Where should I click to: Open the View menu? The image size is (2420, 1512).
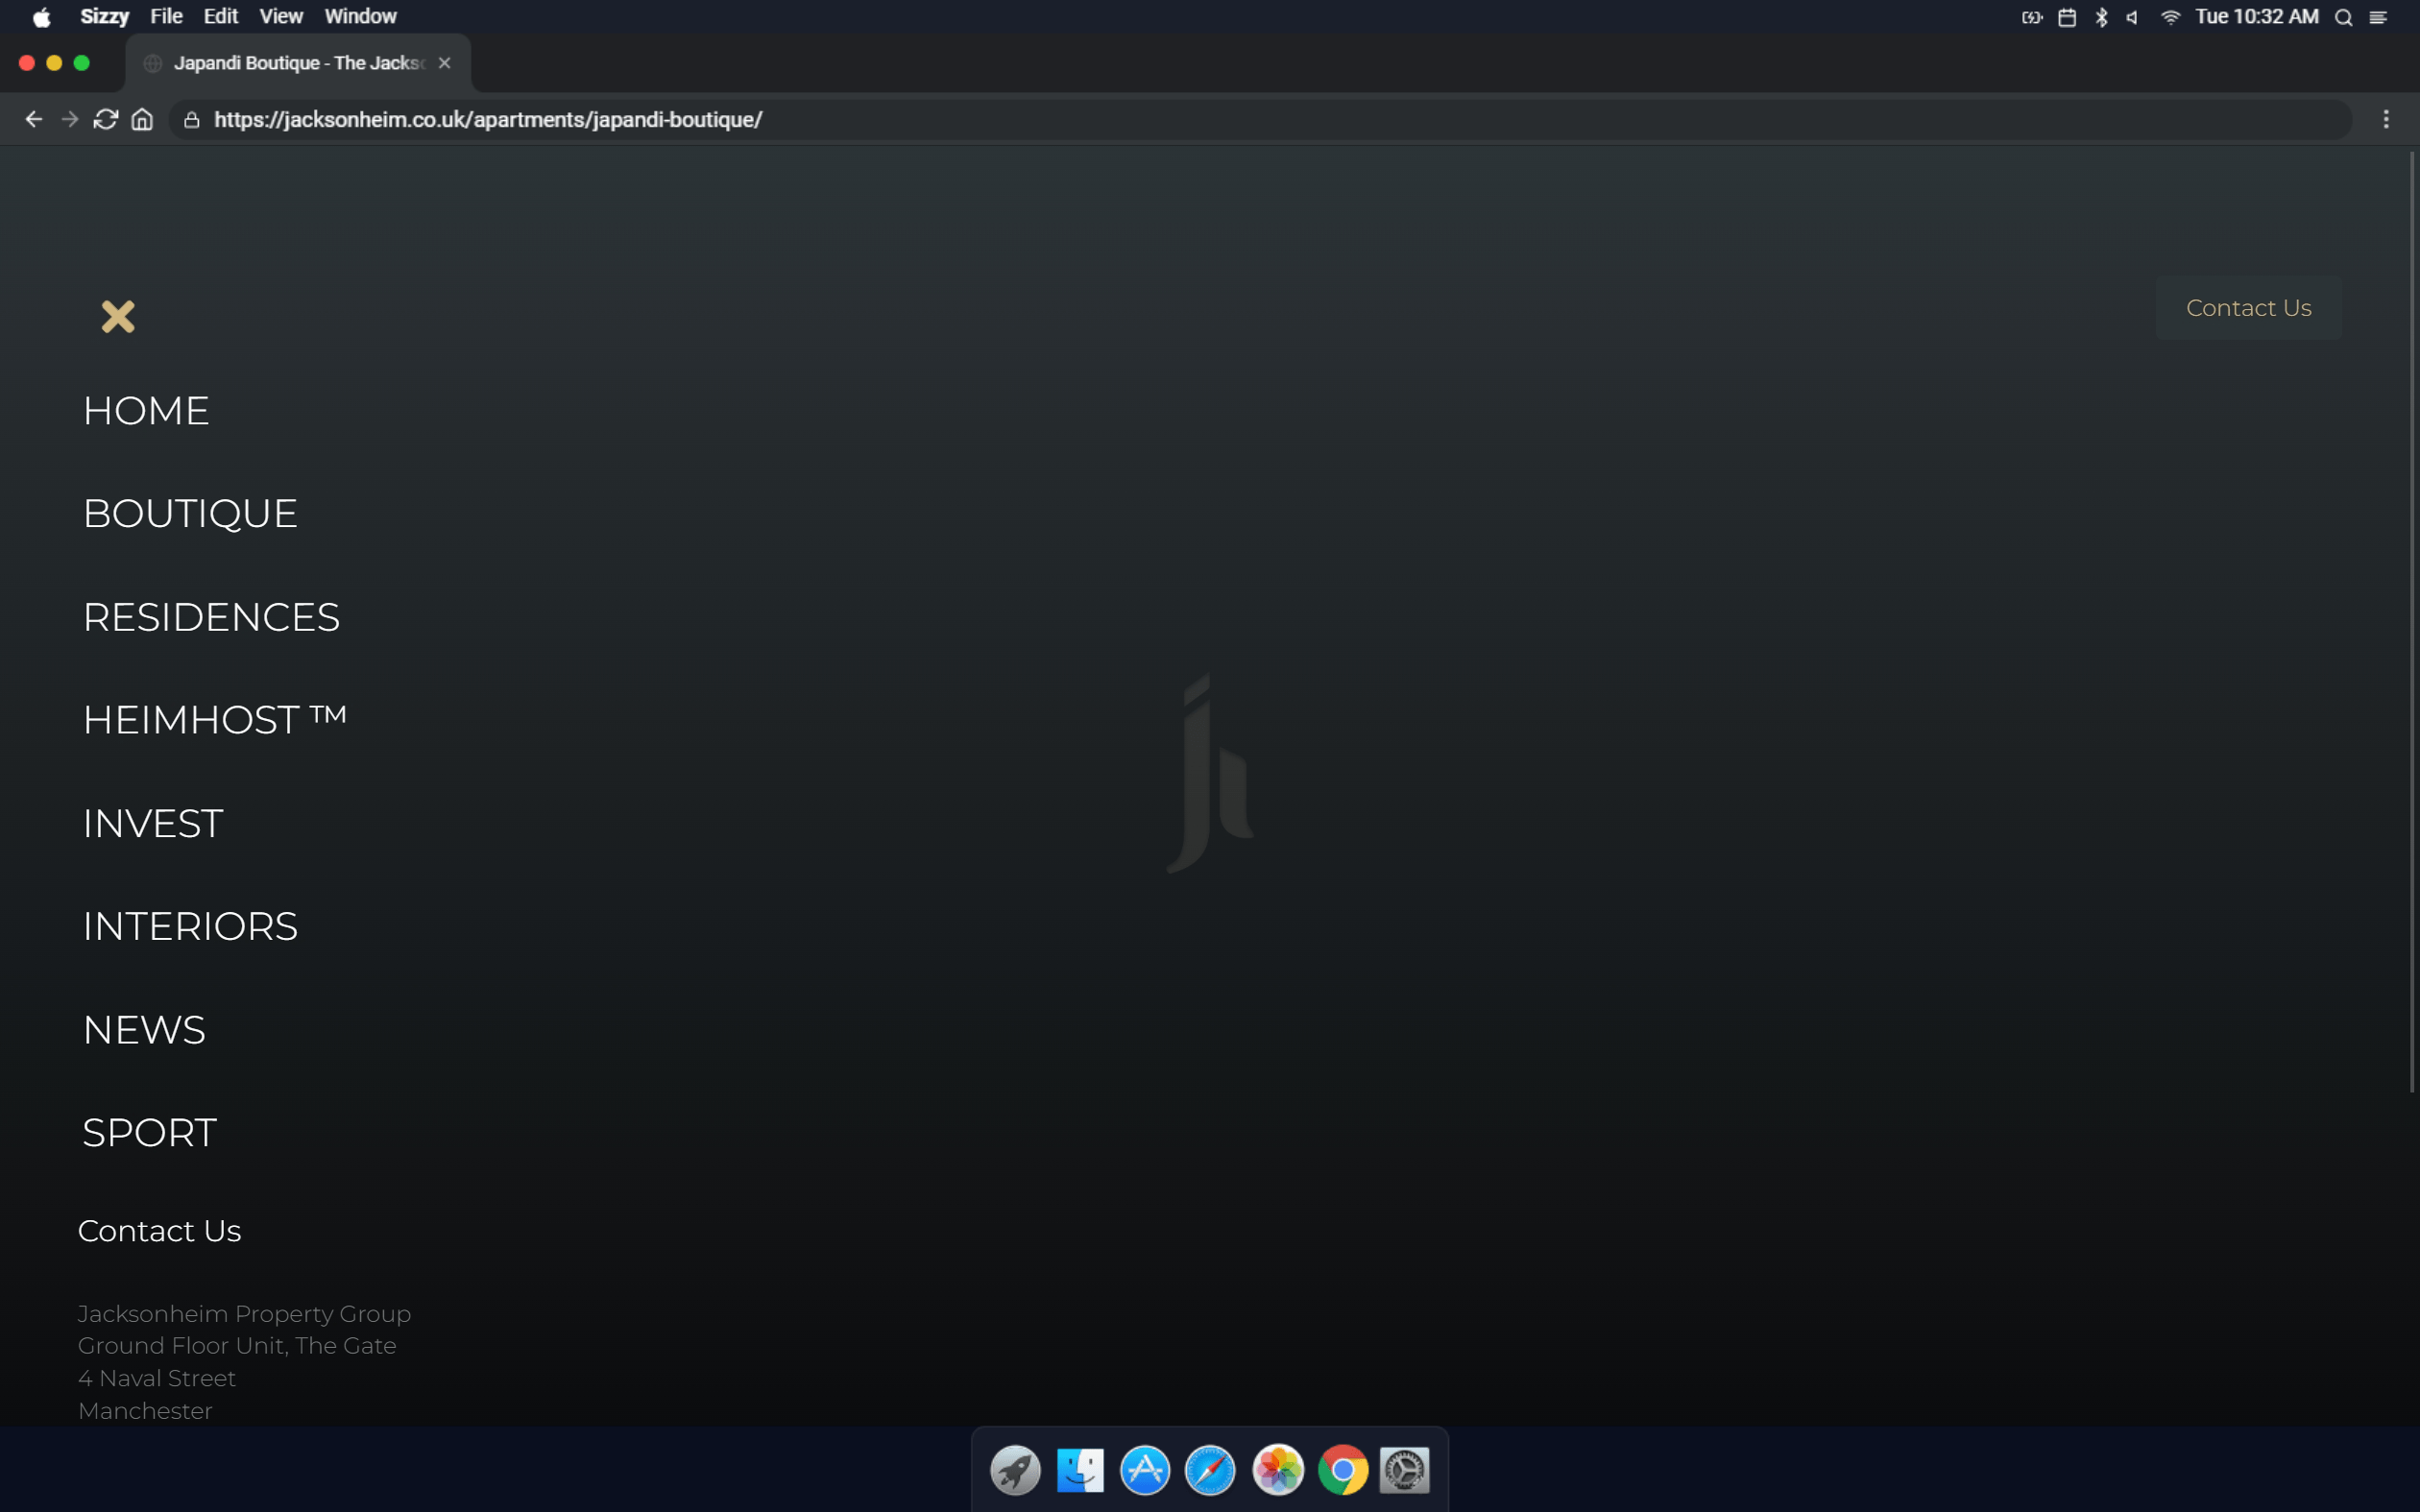coord(281,17)
